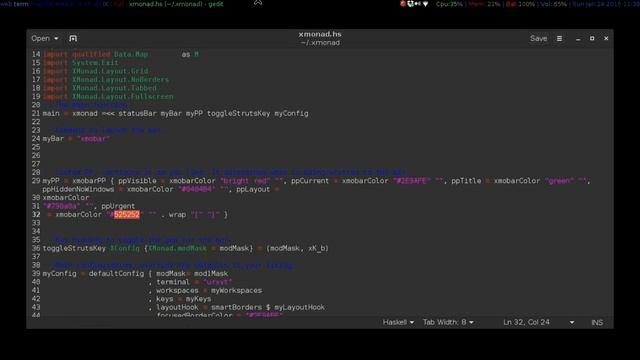
Task: Close the gedit window
Action: [x=606, y=38]
